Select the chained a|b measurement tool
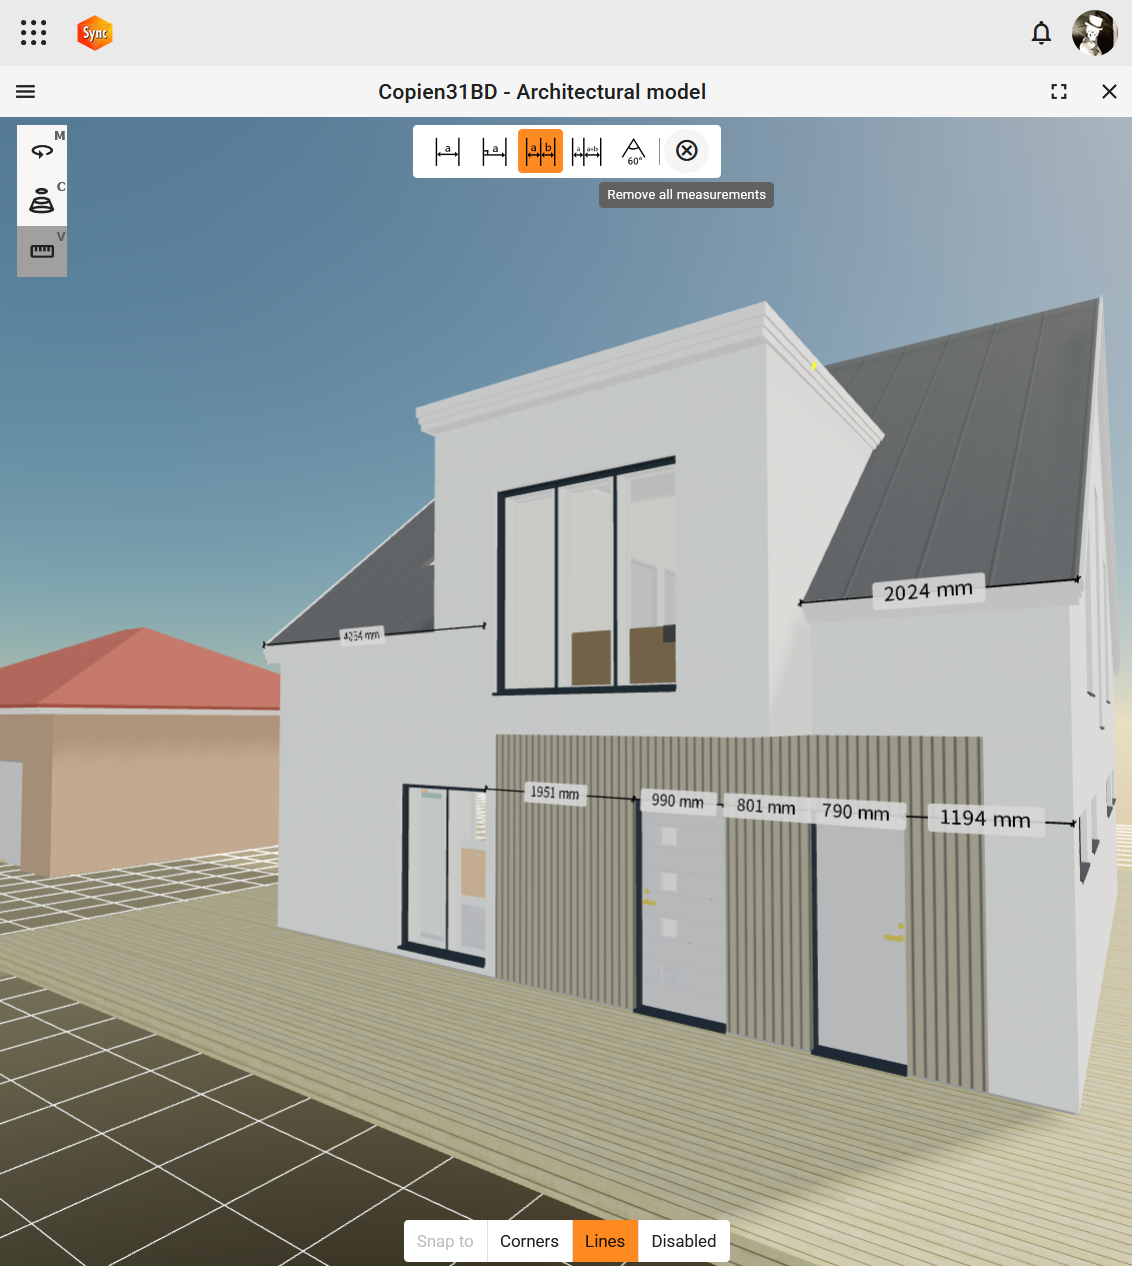Screen dimensions: 1132x1266 (x=540, y=151)
